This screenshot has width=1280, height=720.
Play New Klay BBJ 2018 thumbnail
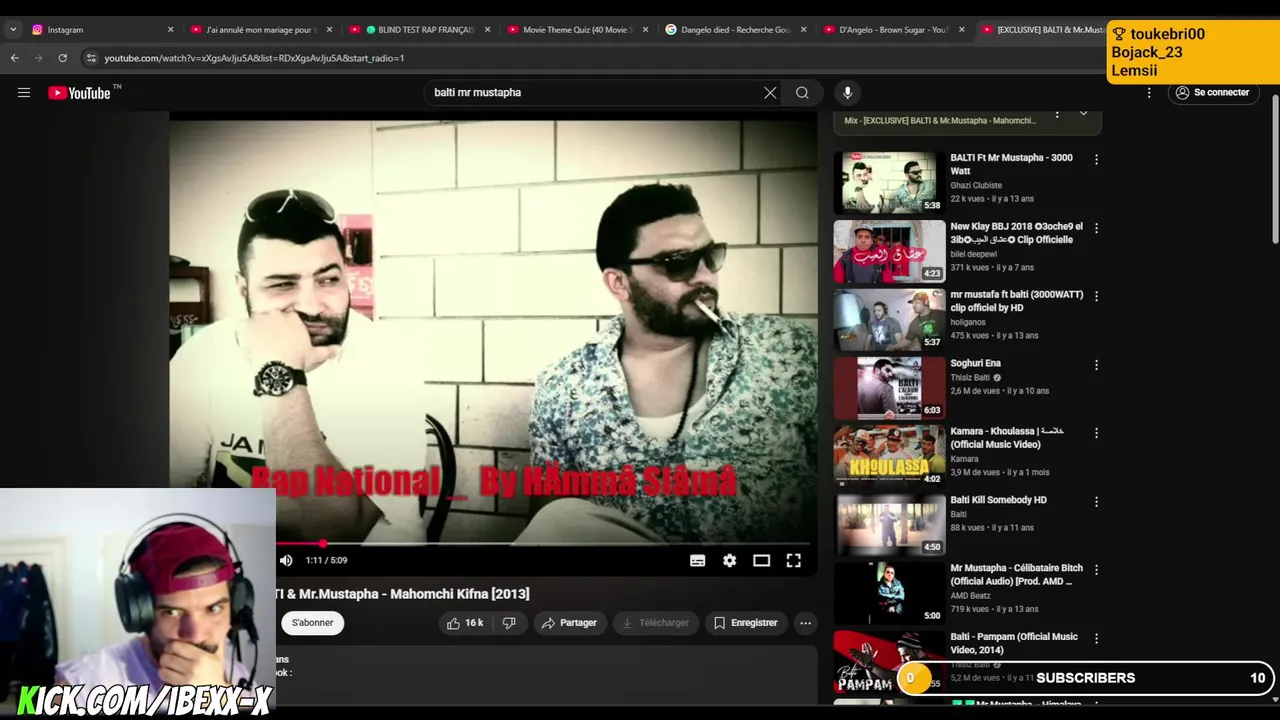(x=889, y=251)
